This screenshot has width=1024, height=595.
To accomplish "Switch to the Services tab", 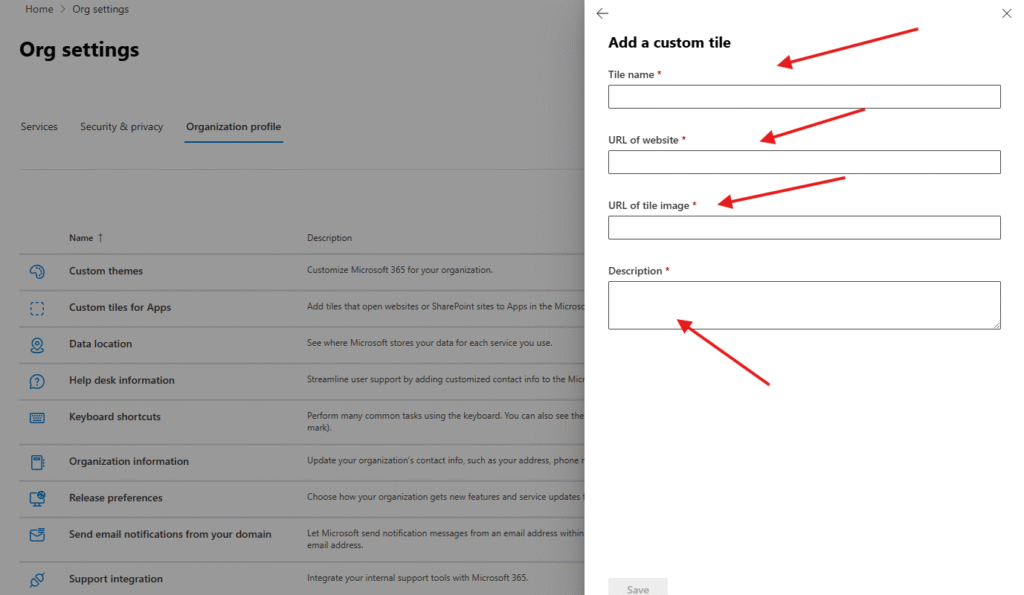I will (39, 127).
